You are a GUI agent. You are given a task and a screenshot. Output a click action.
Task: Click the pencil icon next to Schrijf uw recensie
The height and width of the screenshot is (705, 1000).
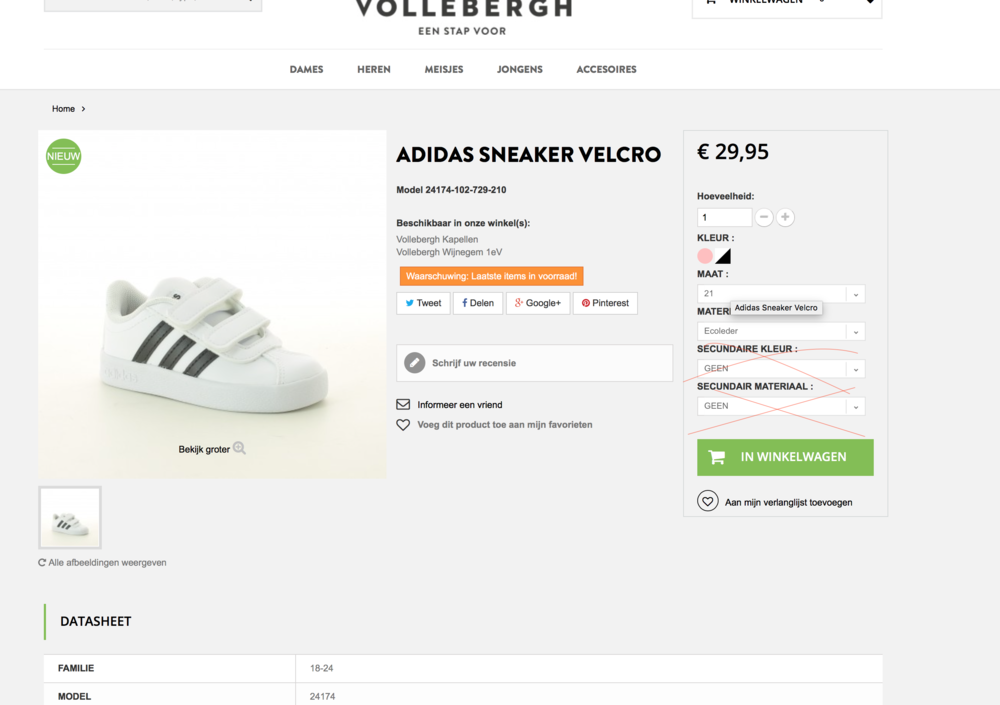(414, 363)
